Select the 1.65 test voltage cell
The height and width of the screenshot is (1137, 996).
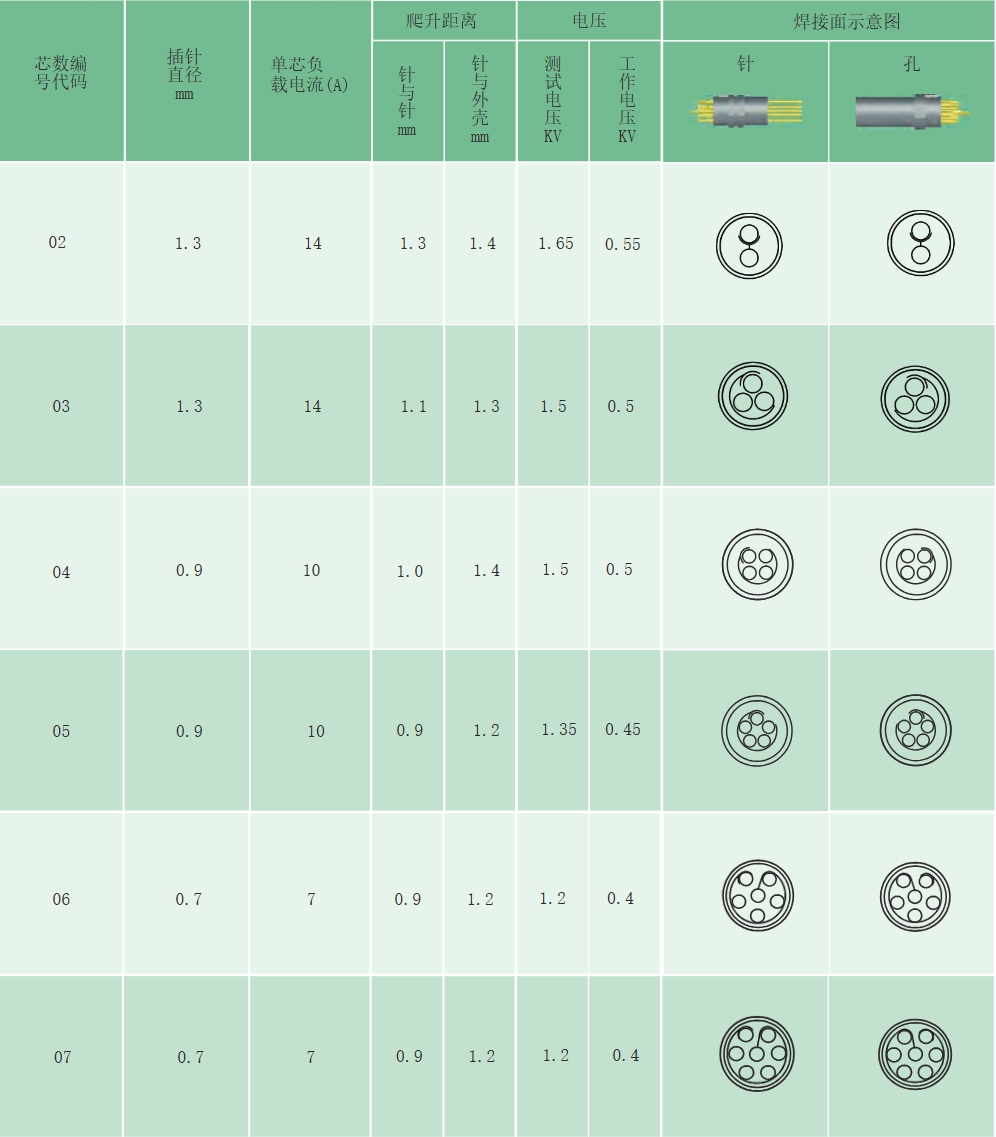555,243
